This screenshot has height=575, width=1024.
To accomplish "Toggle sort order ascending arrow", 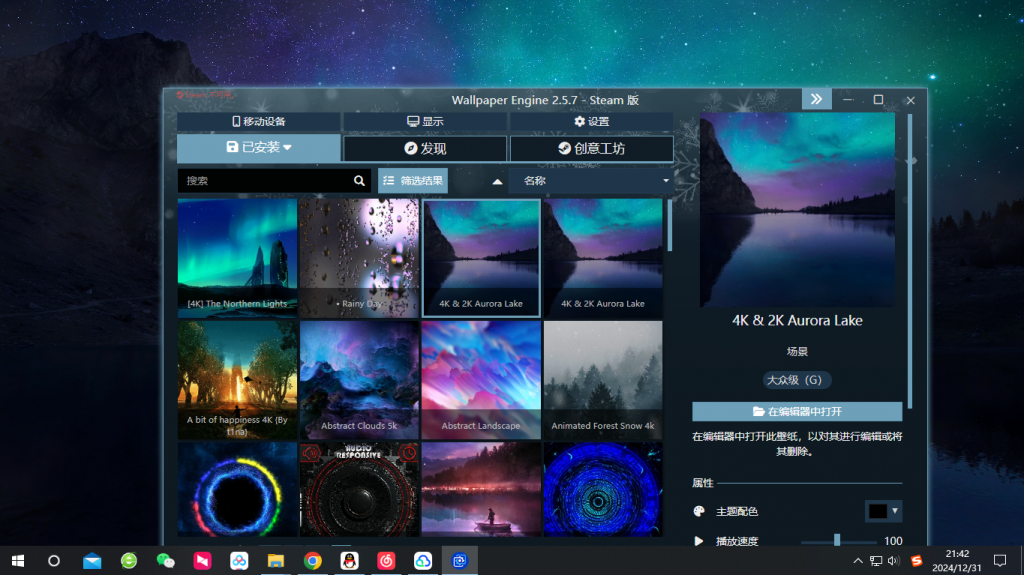I will pos(497,182).
